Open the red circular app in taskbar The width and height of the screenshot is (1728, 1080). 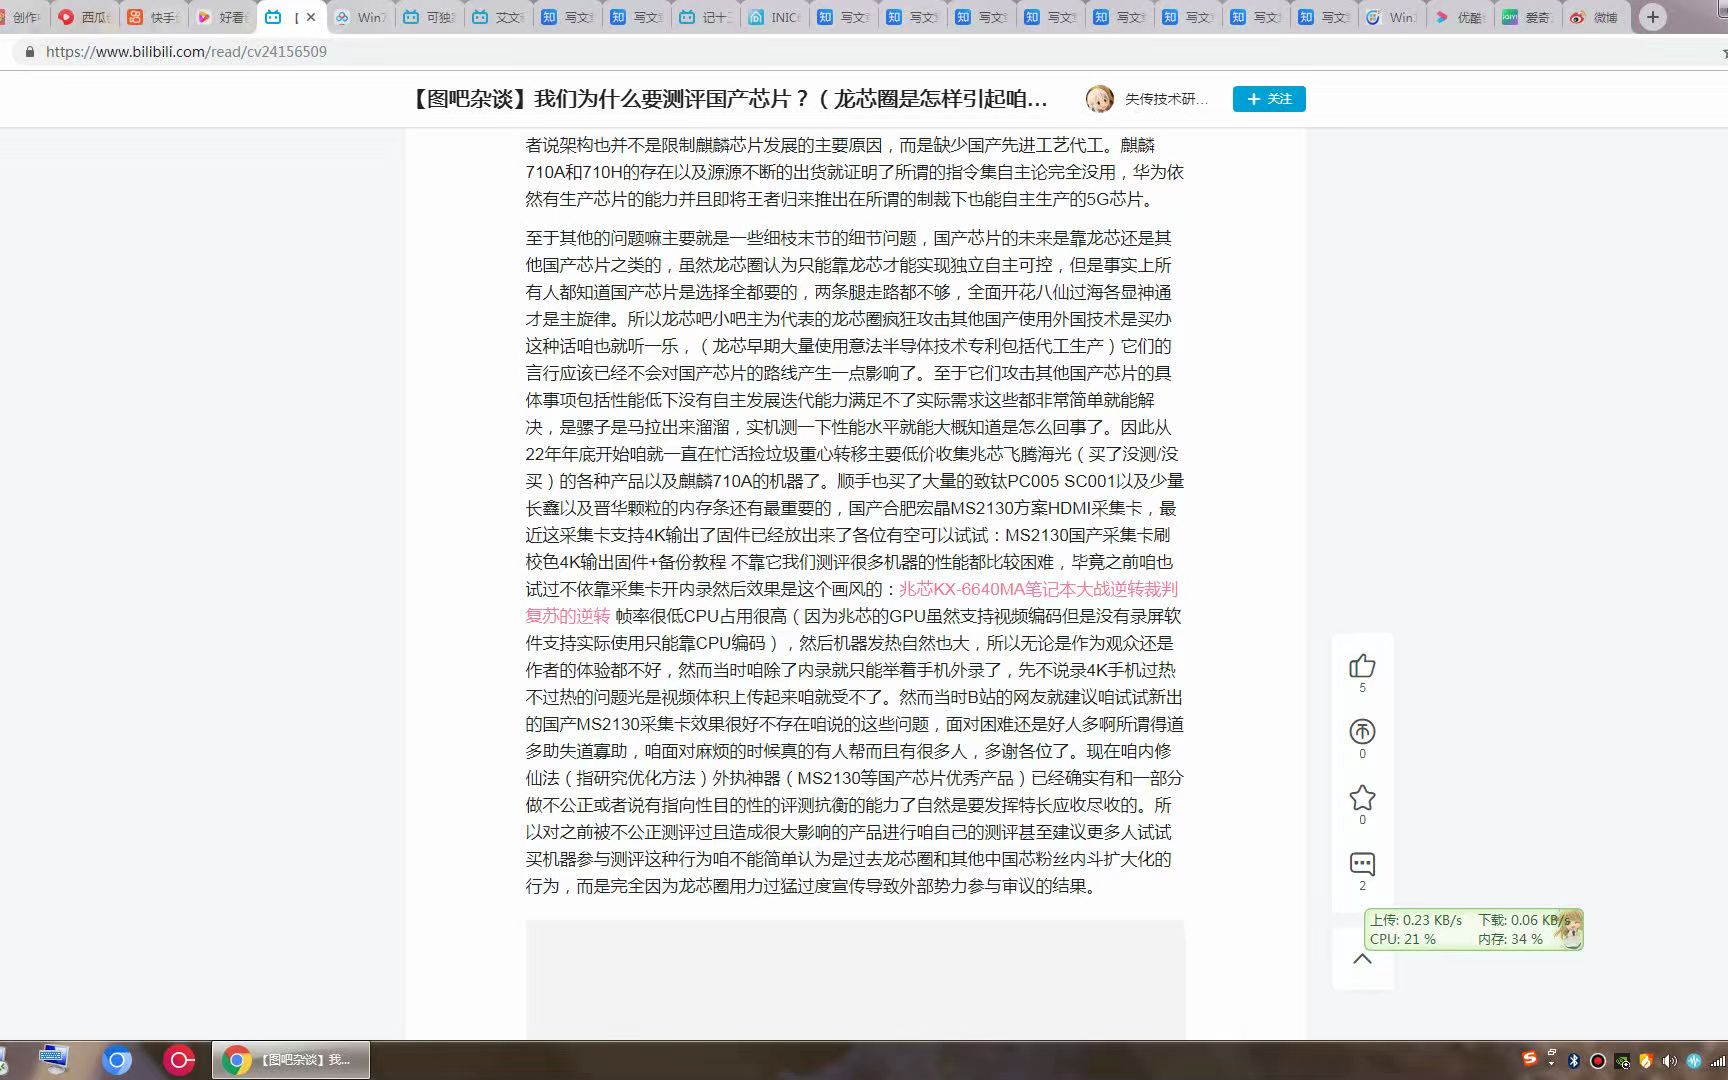point(179,1060)
